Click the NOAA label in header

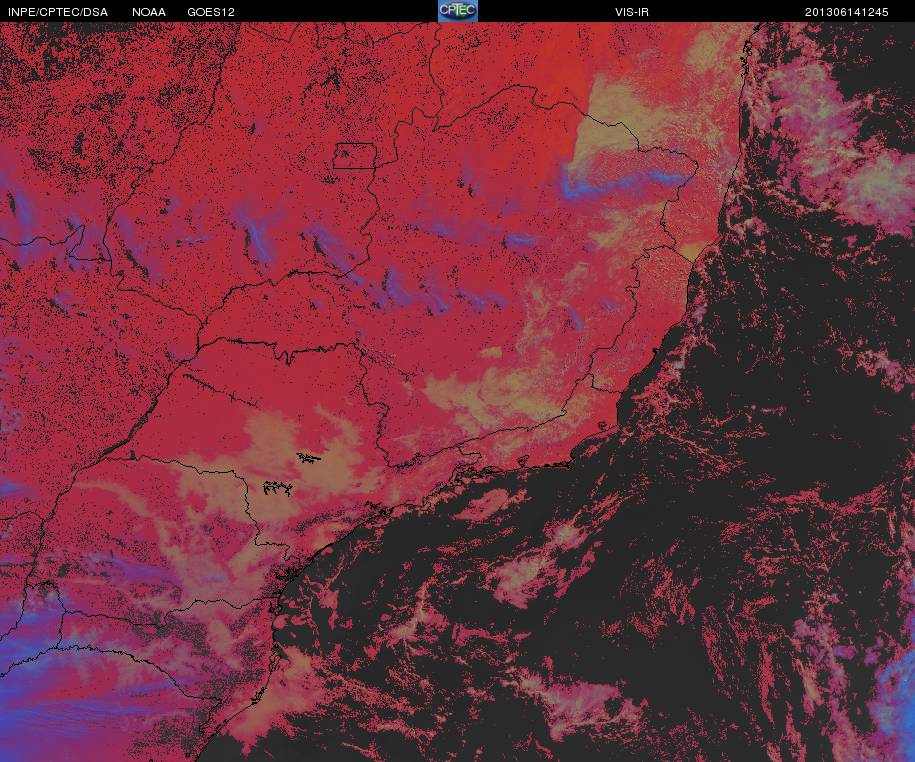click(x=149, y=12)
